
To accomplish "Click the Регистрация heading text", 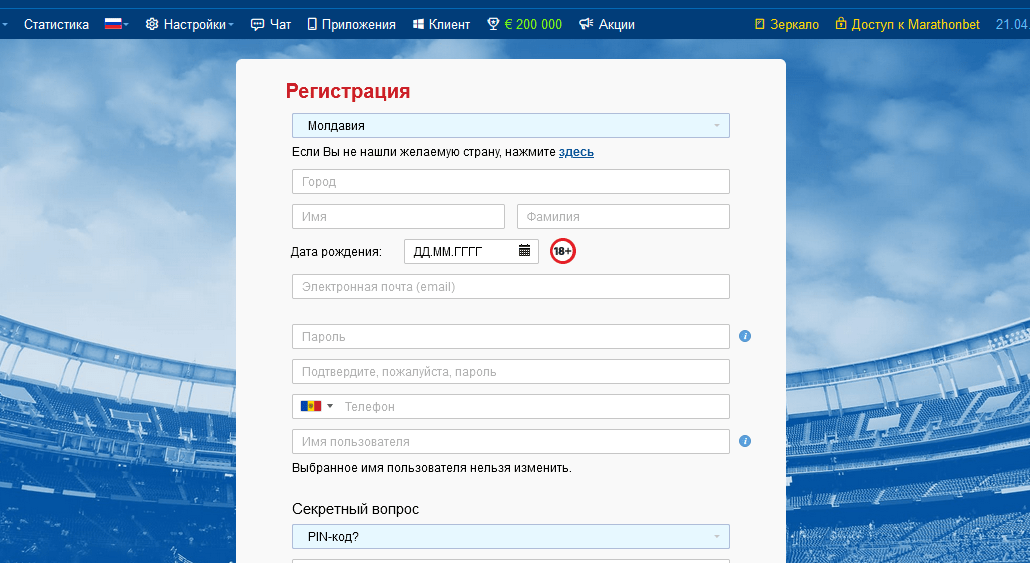I will [x=347, y=91].
